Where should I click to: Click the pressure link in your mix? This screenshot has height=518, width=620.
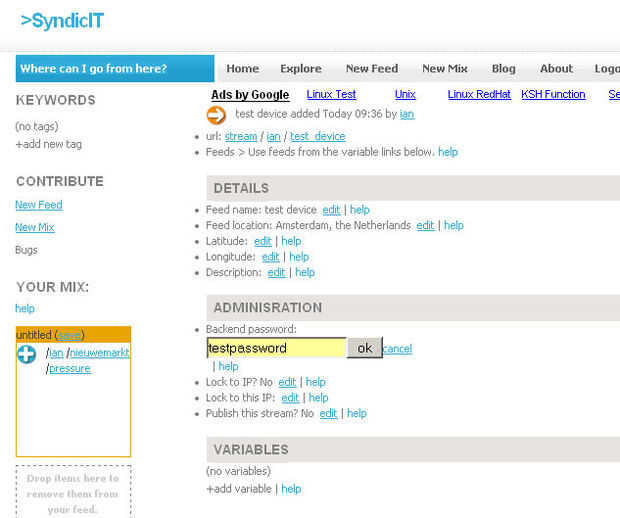[70, 368]
